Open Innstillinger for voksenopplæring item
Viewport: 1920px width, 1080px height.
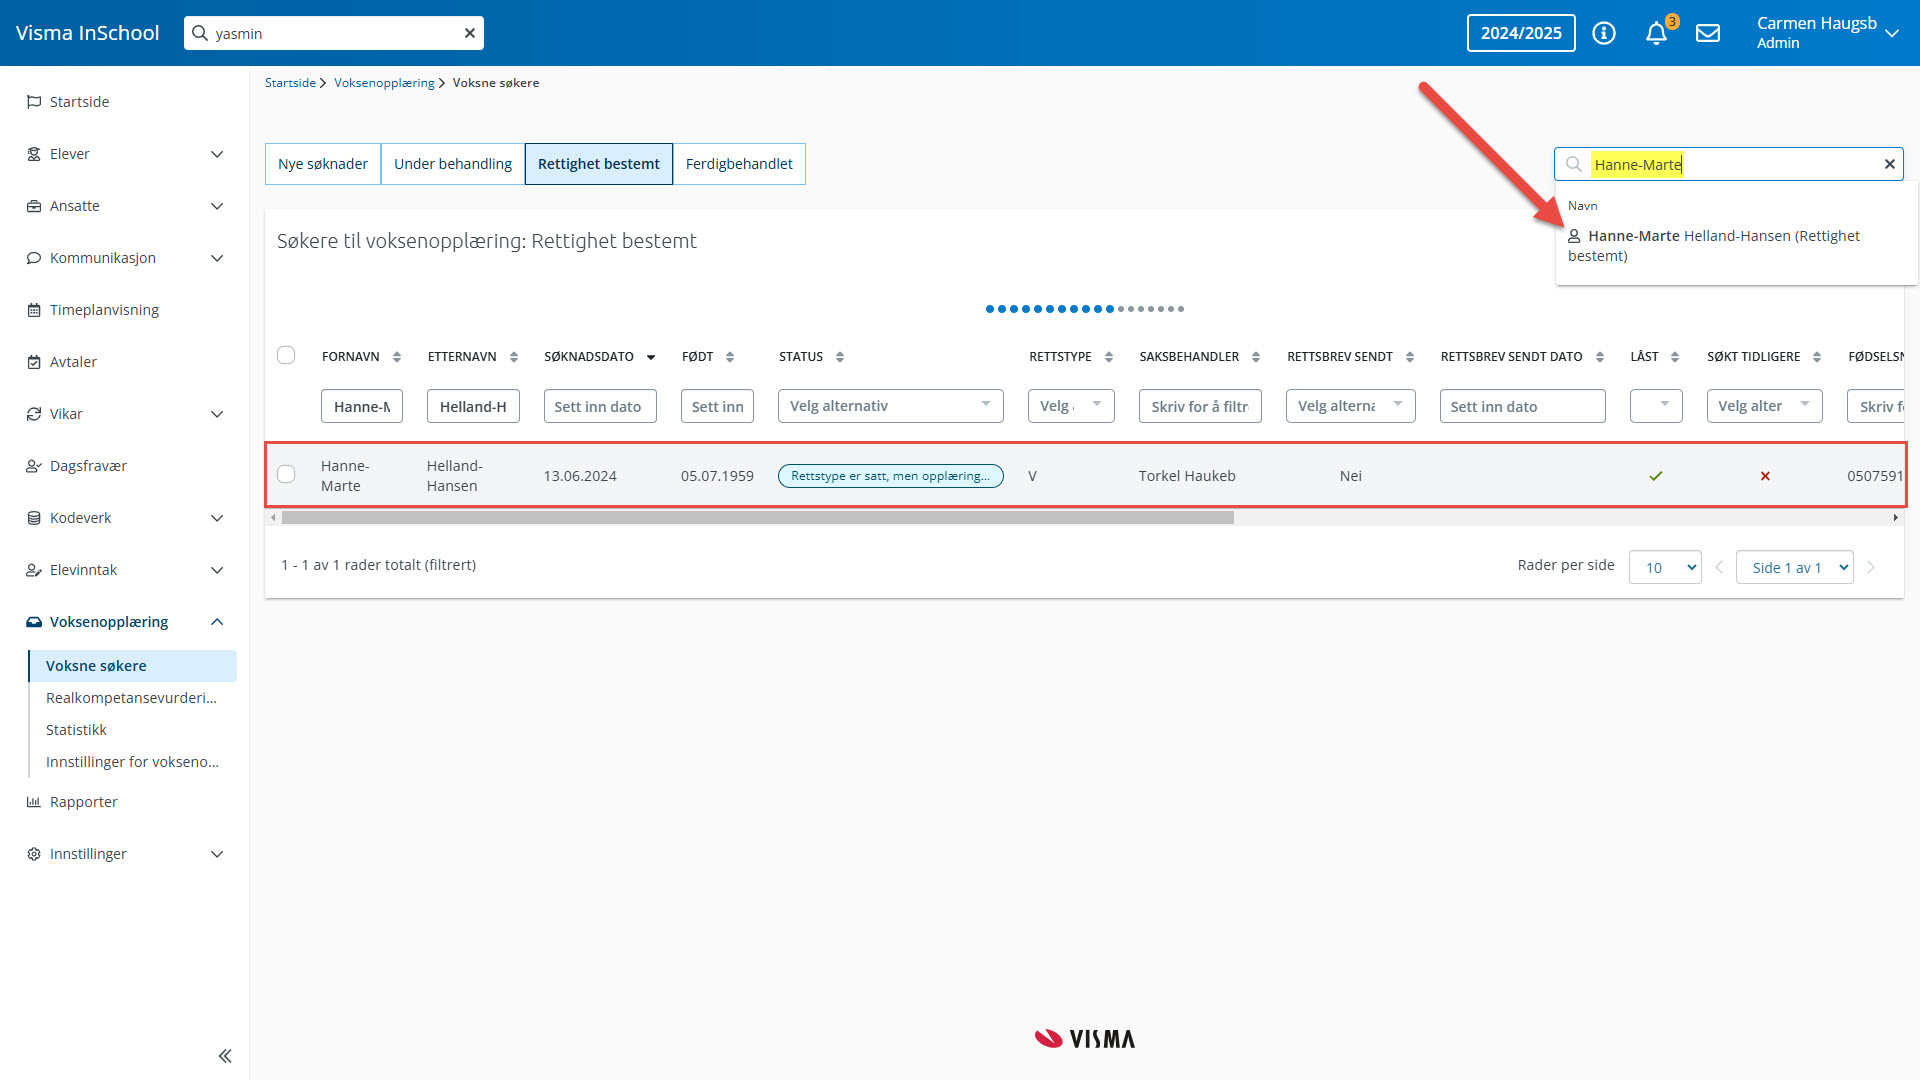(x=133, y=762)
